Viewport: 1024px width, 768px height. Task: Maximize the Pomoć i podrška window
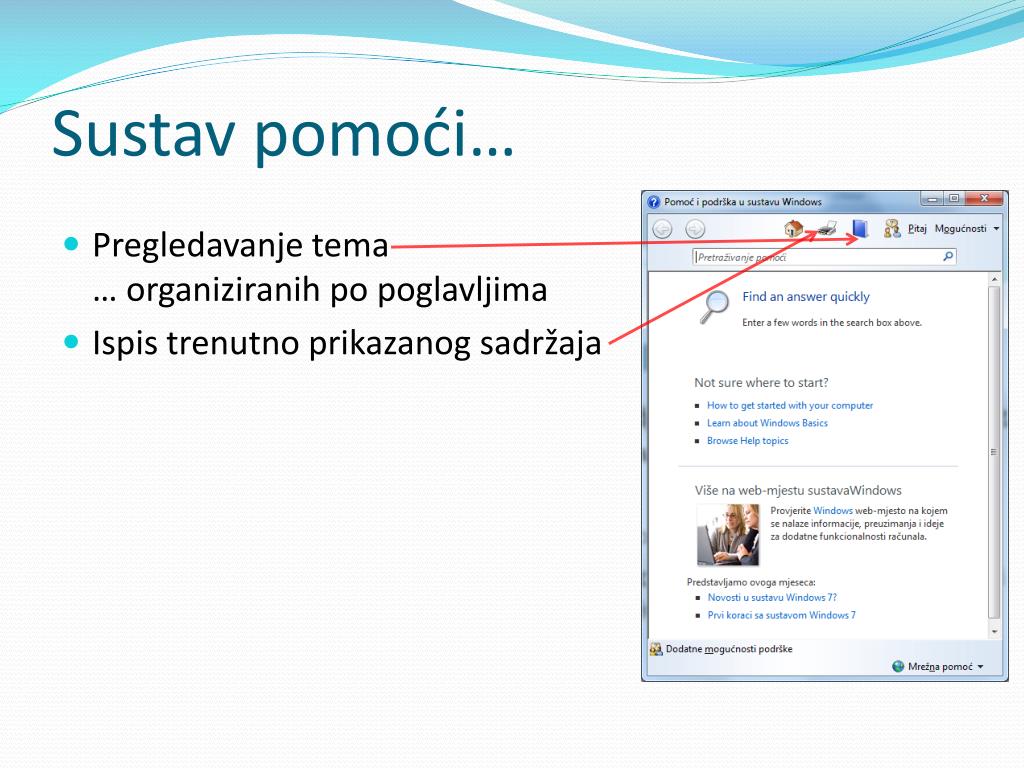[x=953, y=199]
